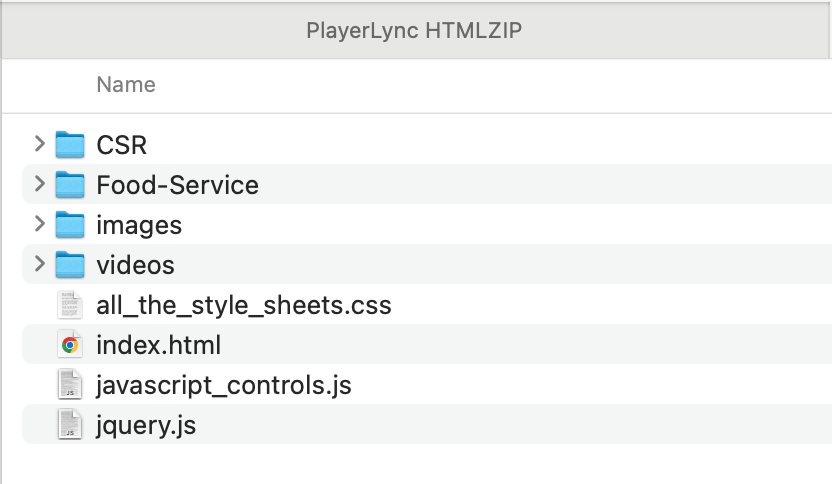Select the images folder name
This screenshot has height=484, width=832.
139,226
